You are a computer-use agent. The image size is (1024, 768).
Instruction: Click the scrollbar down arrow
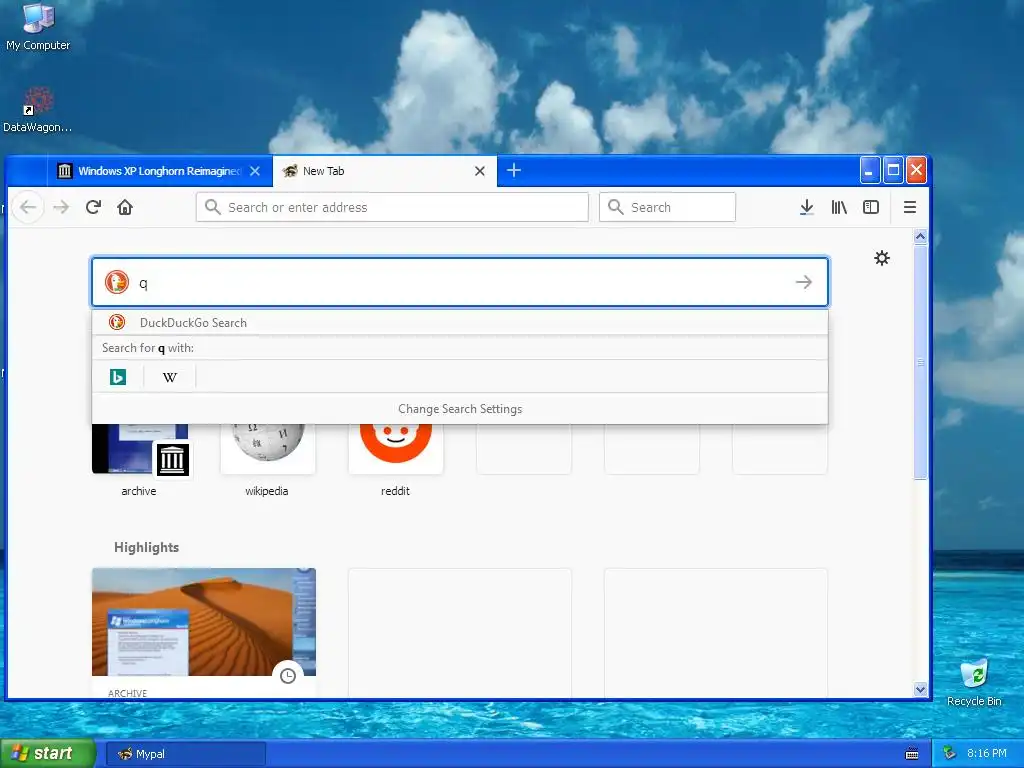[920, 690]
